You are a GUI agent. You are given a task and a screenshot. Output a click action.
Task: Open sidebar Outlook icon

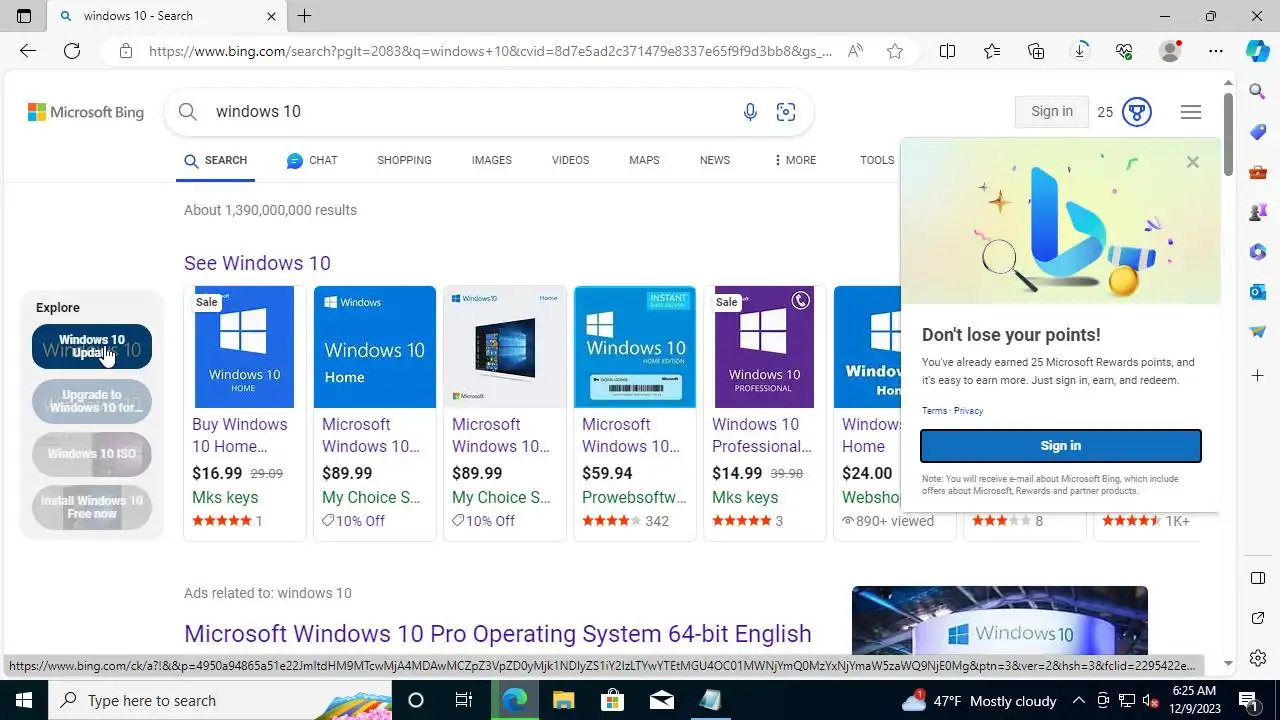click(x=1258, y=292)
